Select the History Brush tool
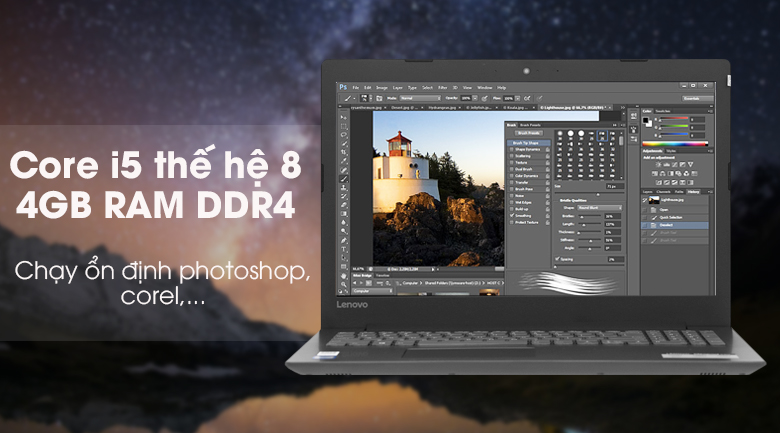 (x=343, y=196)
